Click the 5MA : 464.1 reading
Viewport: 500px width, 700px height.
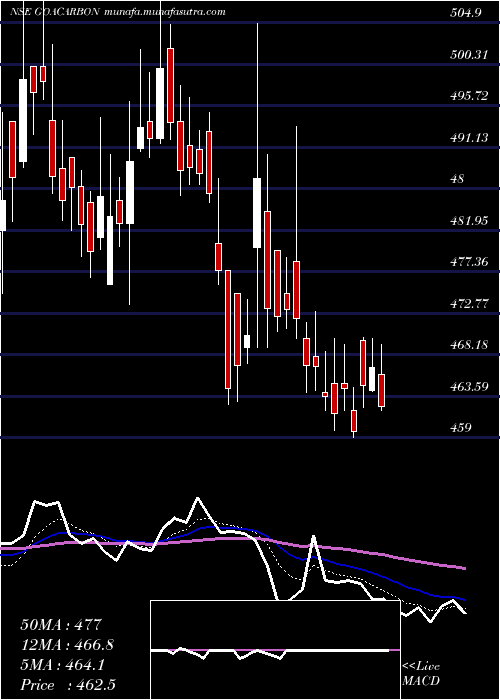[x=62, y=665]
